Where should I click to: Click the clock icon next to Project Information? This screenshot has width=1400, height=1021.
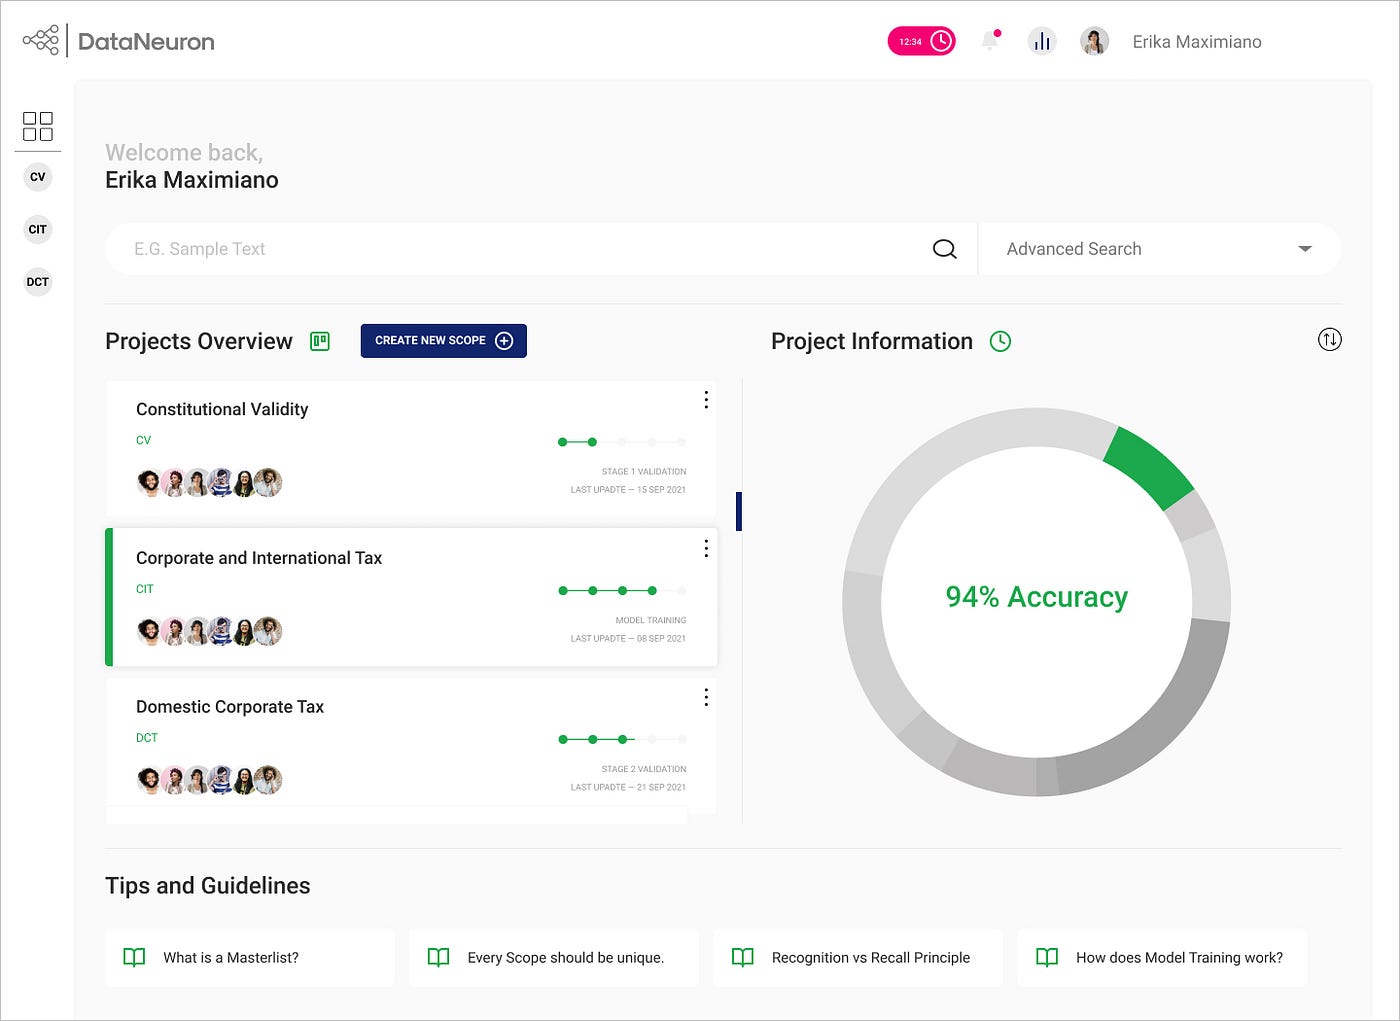pyautogui.click(x=1000, y=341)
